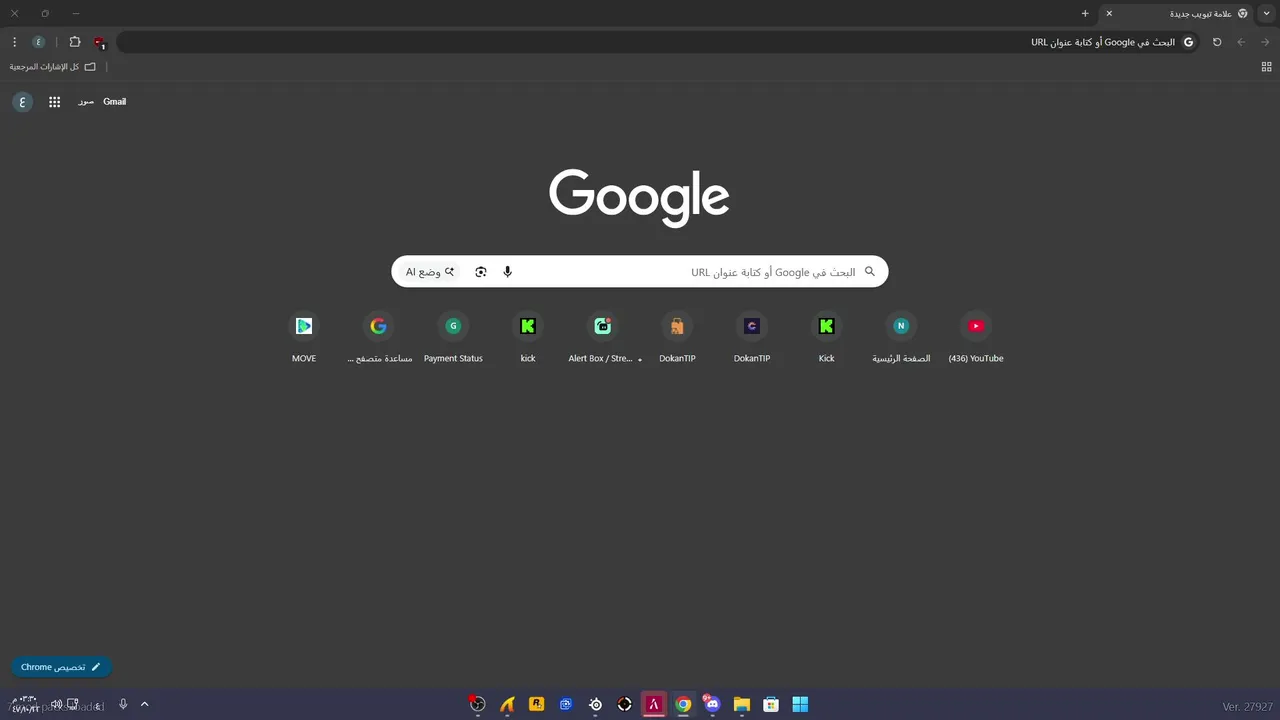The image size is (1280, 720).
Task: Show hidden system tray icons chevron
Action: (144, 704)
